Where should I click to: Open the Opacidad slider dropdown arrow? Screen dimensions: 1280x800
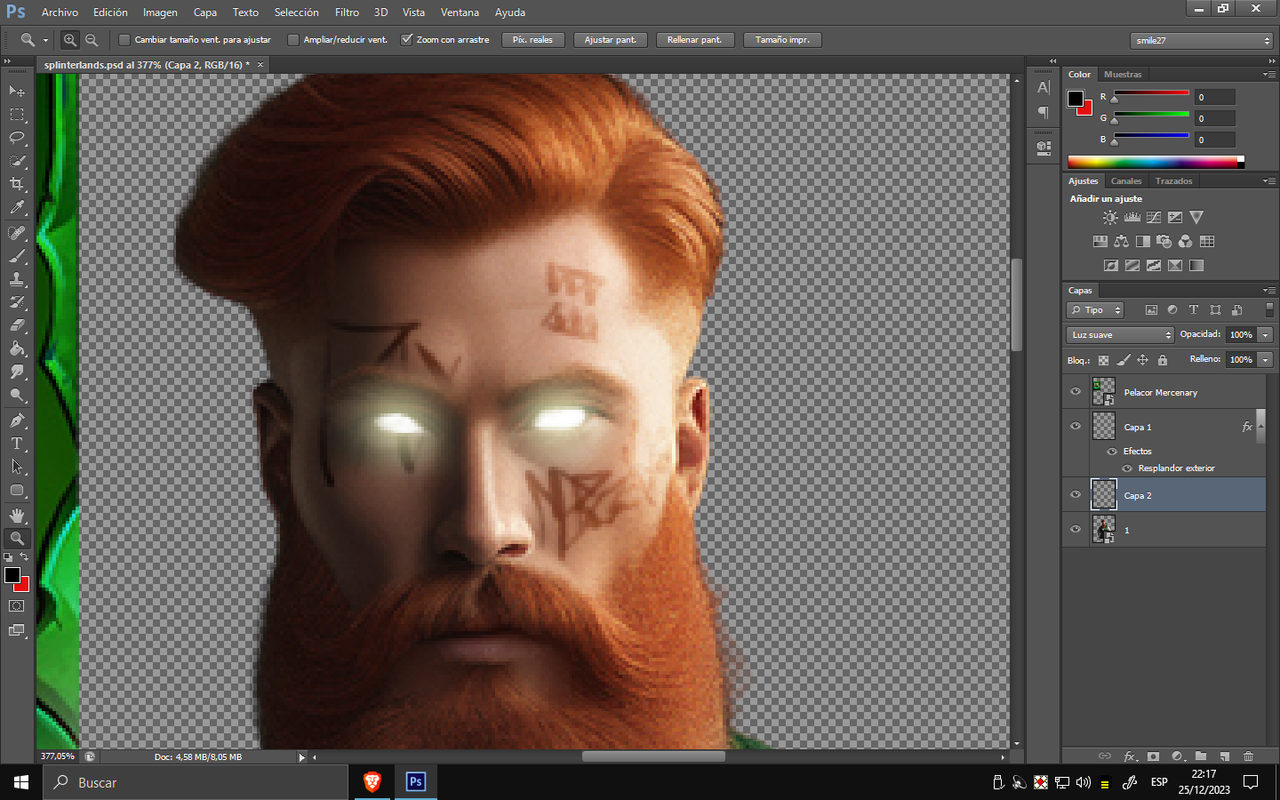click(1266, 335)
